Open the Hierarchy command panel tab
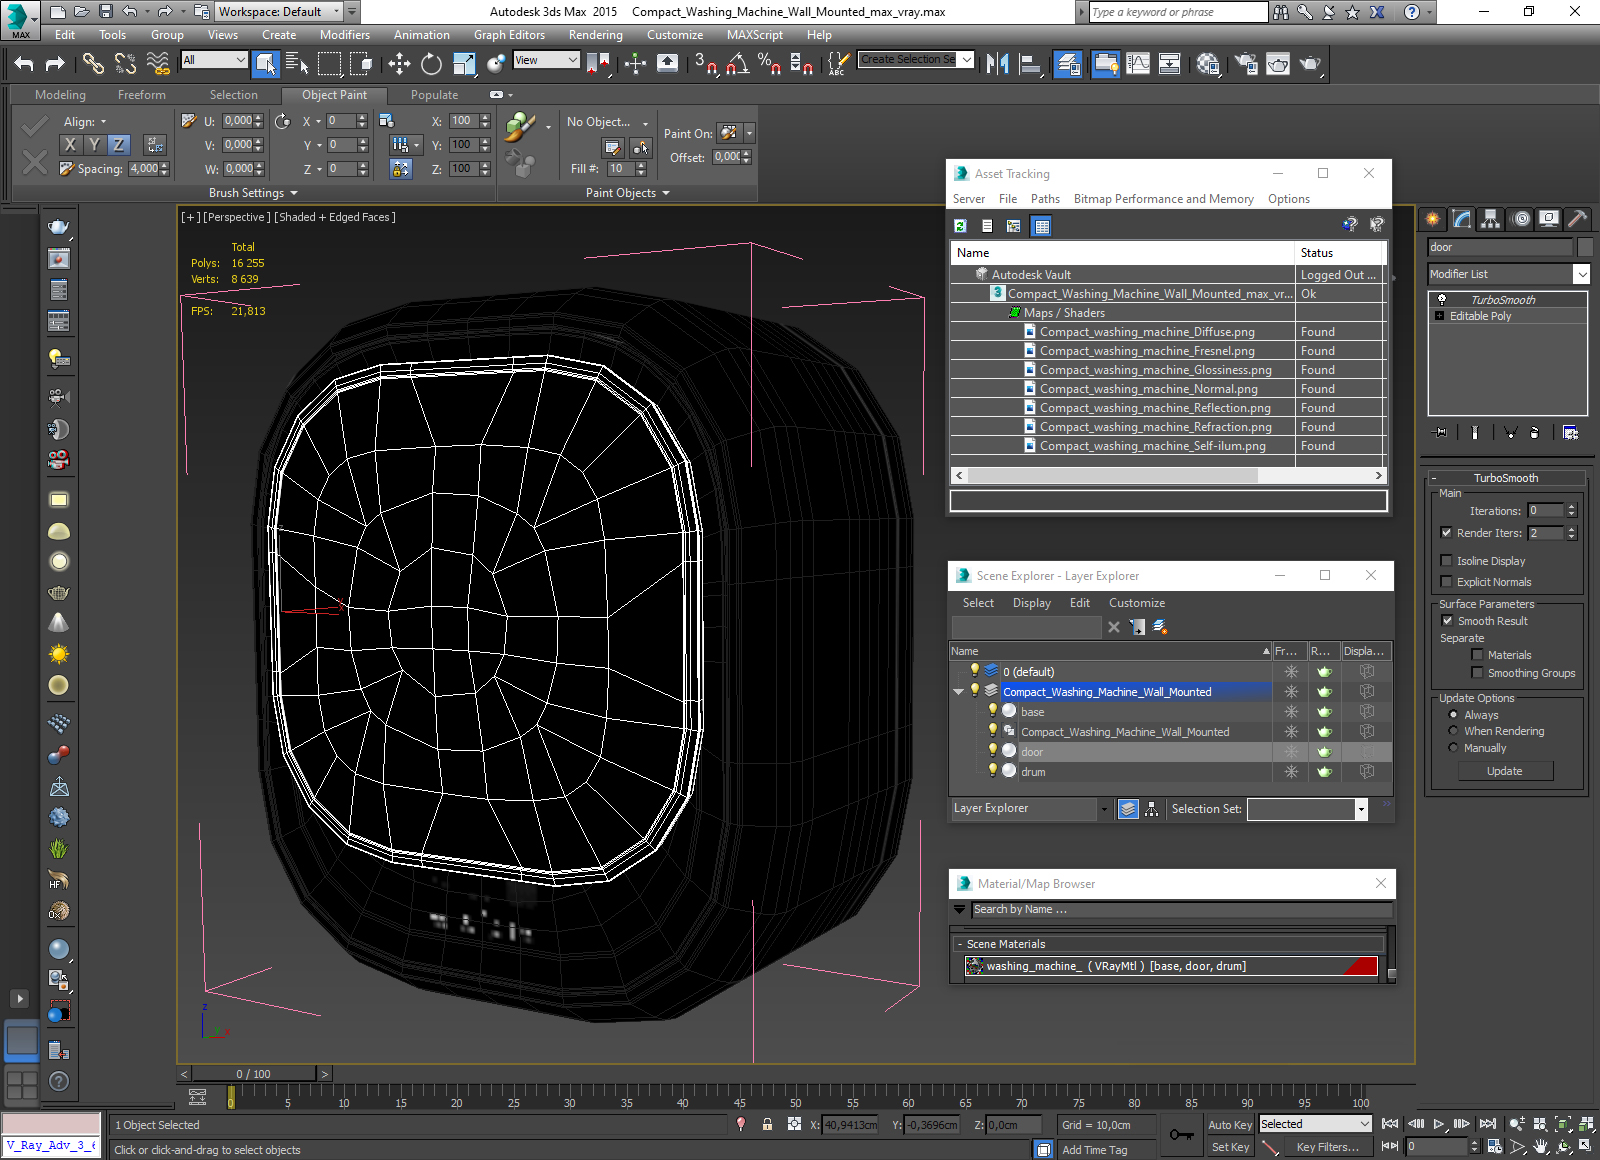Image resolution: width=1600 pixels, height=1160 pixels. pyautogui.click(x=1491, y=218)
